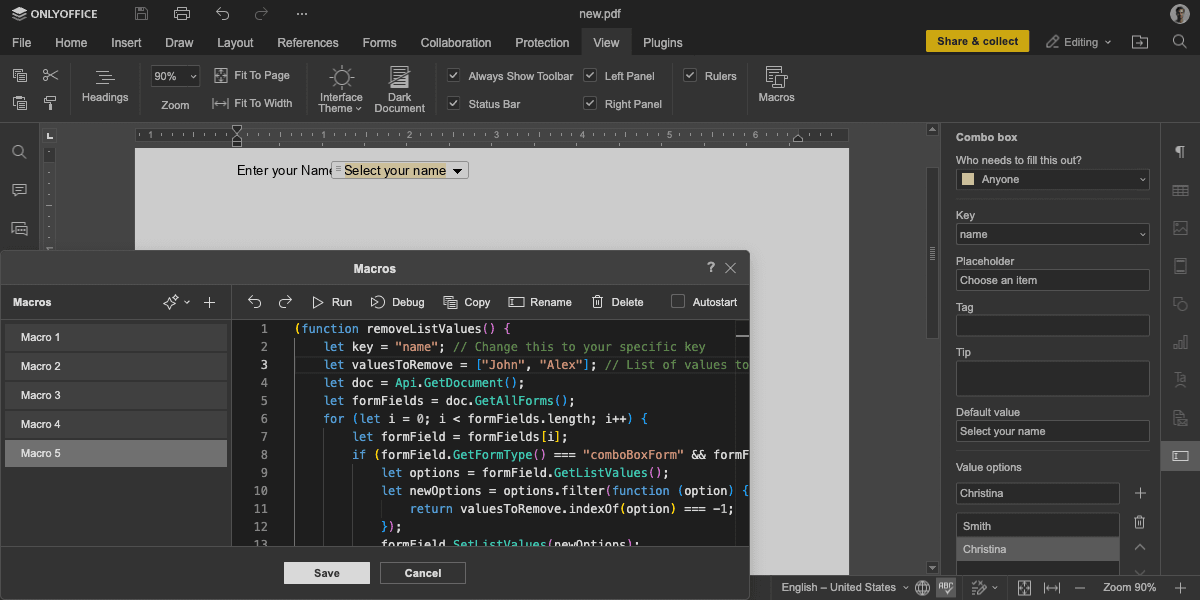Click the Save button in Macros dialog
This screenshot has height=600, width=1200.
click(x=327, y=573)
